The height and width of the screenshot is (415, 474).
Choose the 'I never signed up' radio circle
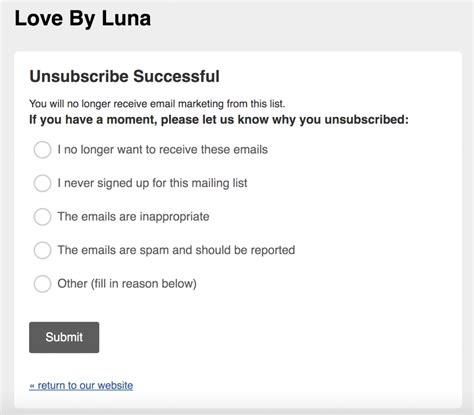[42, 183]
